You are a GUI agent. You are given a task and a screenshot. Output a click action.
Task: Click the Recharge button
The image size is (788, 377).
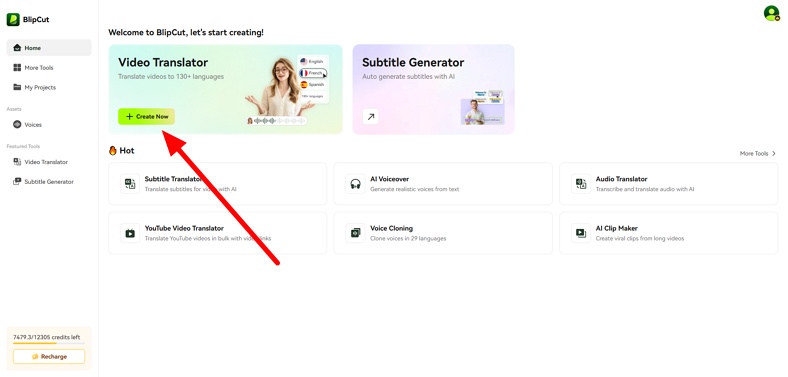[49, 356]
